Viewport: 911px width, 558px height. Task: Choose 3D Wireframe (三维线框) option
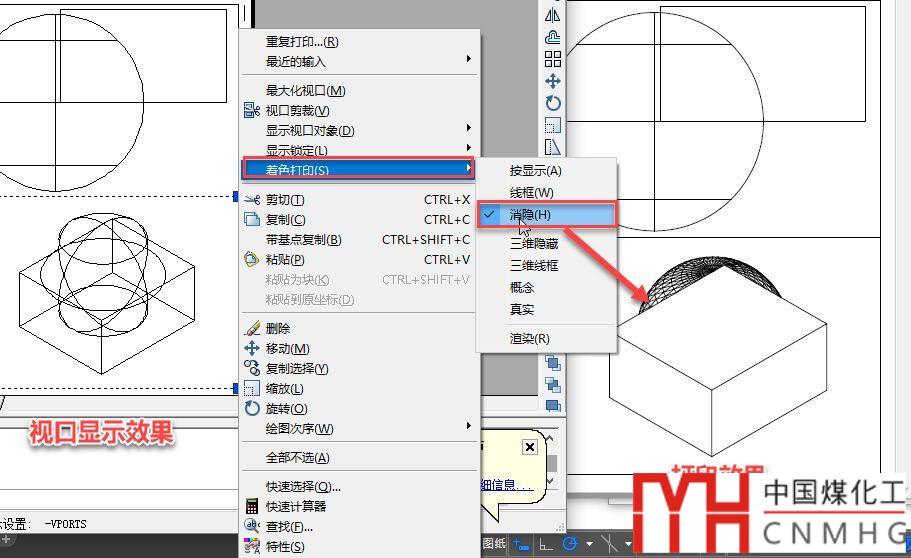click(546, 266)
